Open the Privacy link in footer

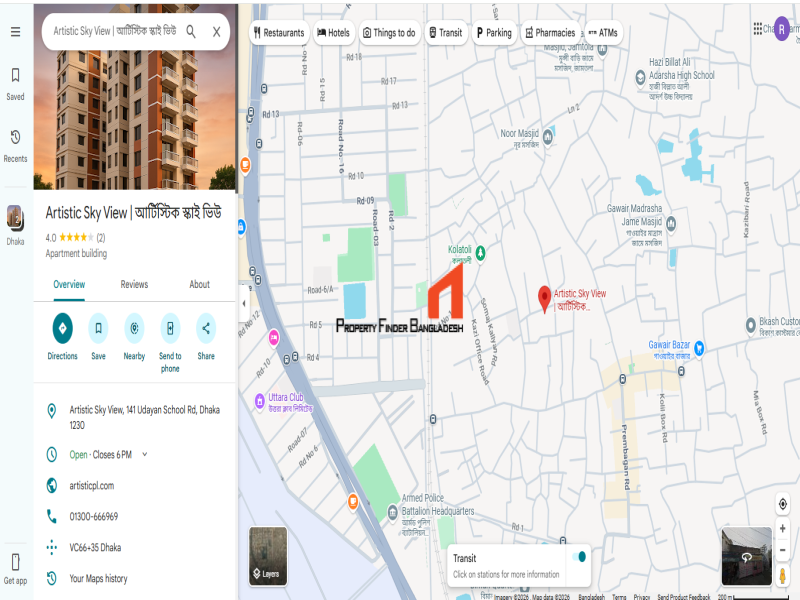coord(642,596)
